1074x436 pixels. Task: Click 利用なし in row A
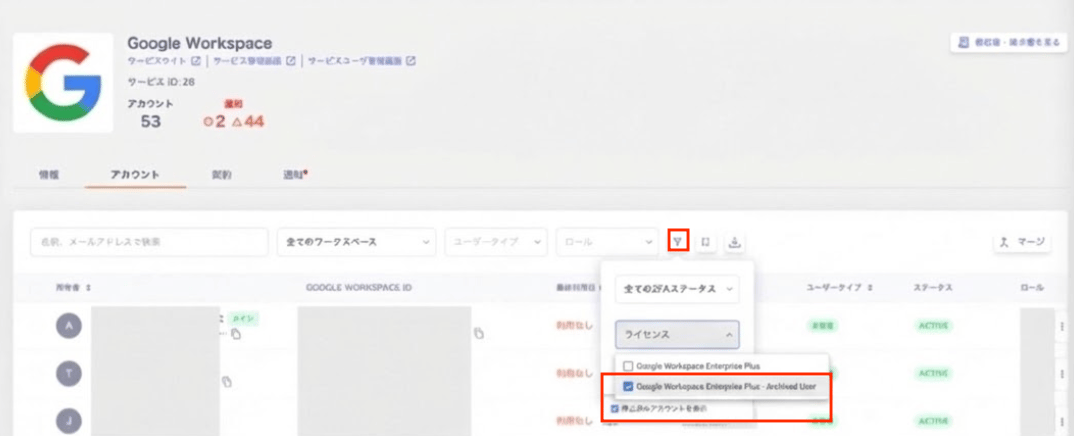tap(574, 326)
